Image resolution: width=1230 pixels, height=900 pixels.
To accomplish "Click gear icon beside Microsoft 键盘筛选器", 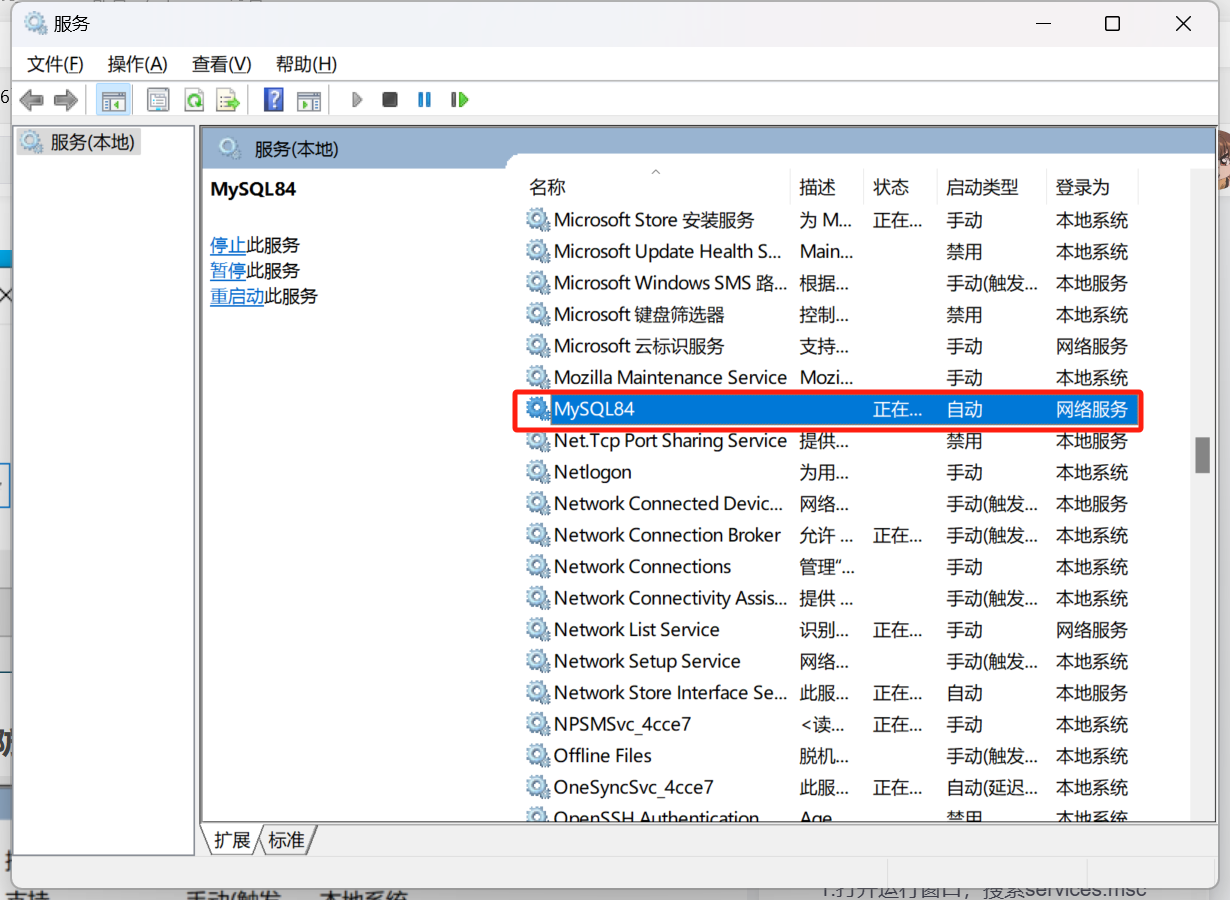I will pos(538,315).
